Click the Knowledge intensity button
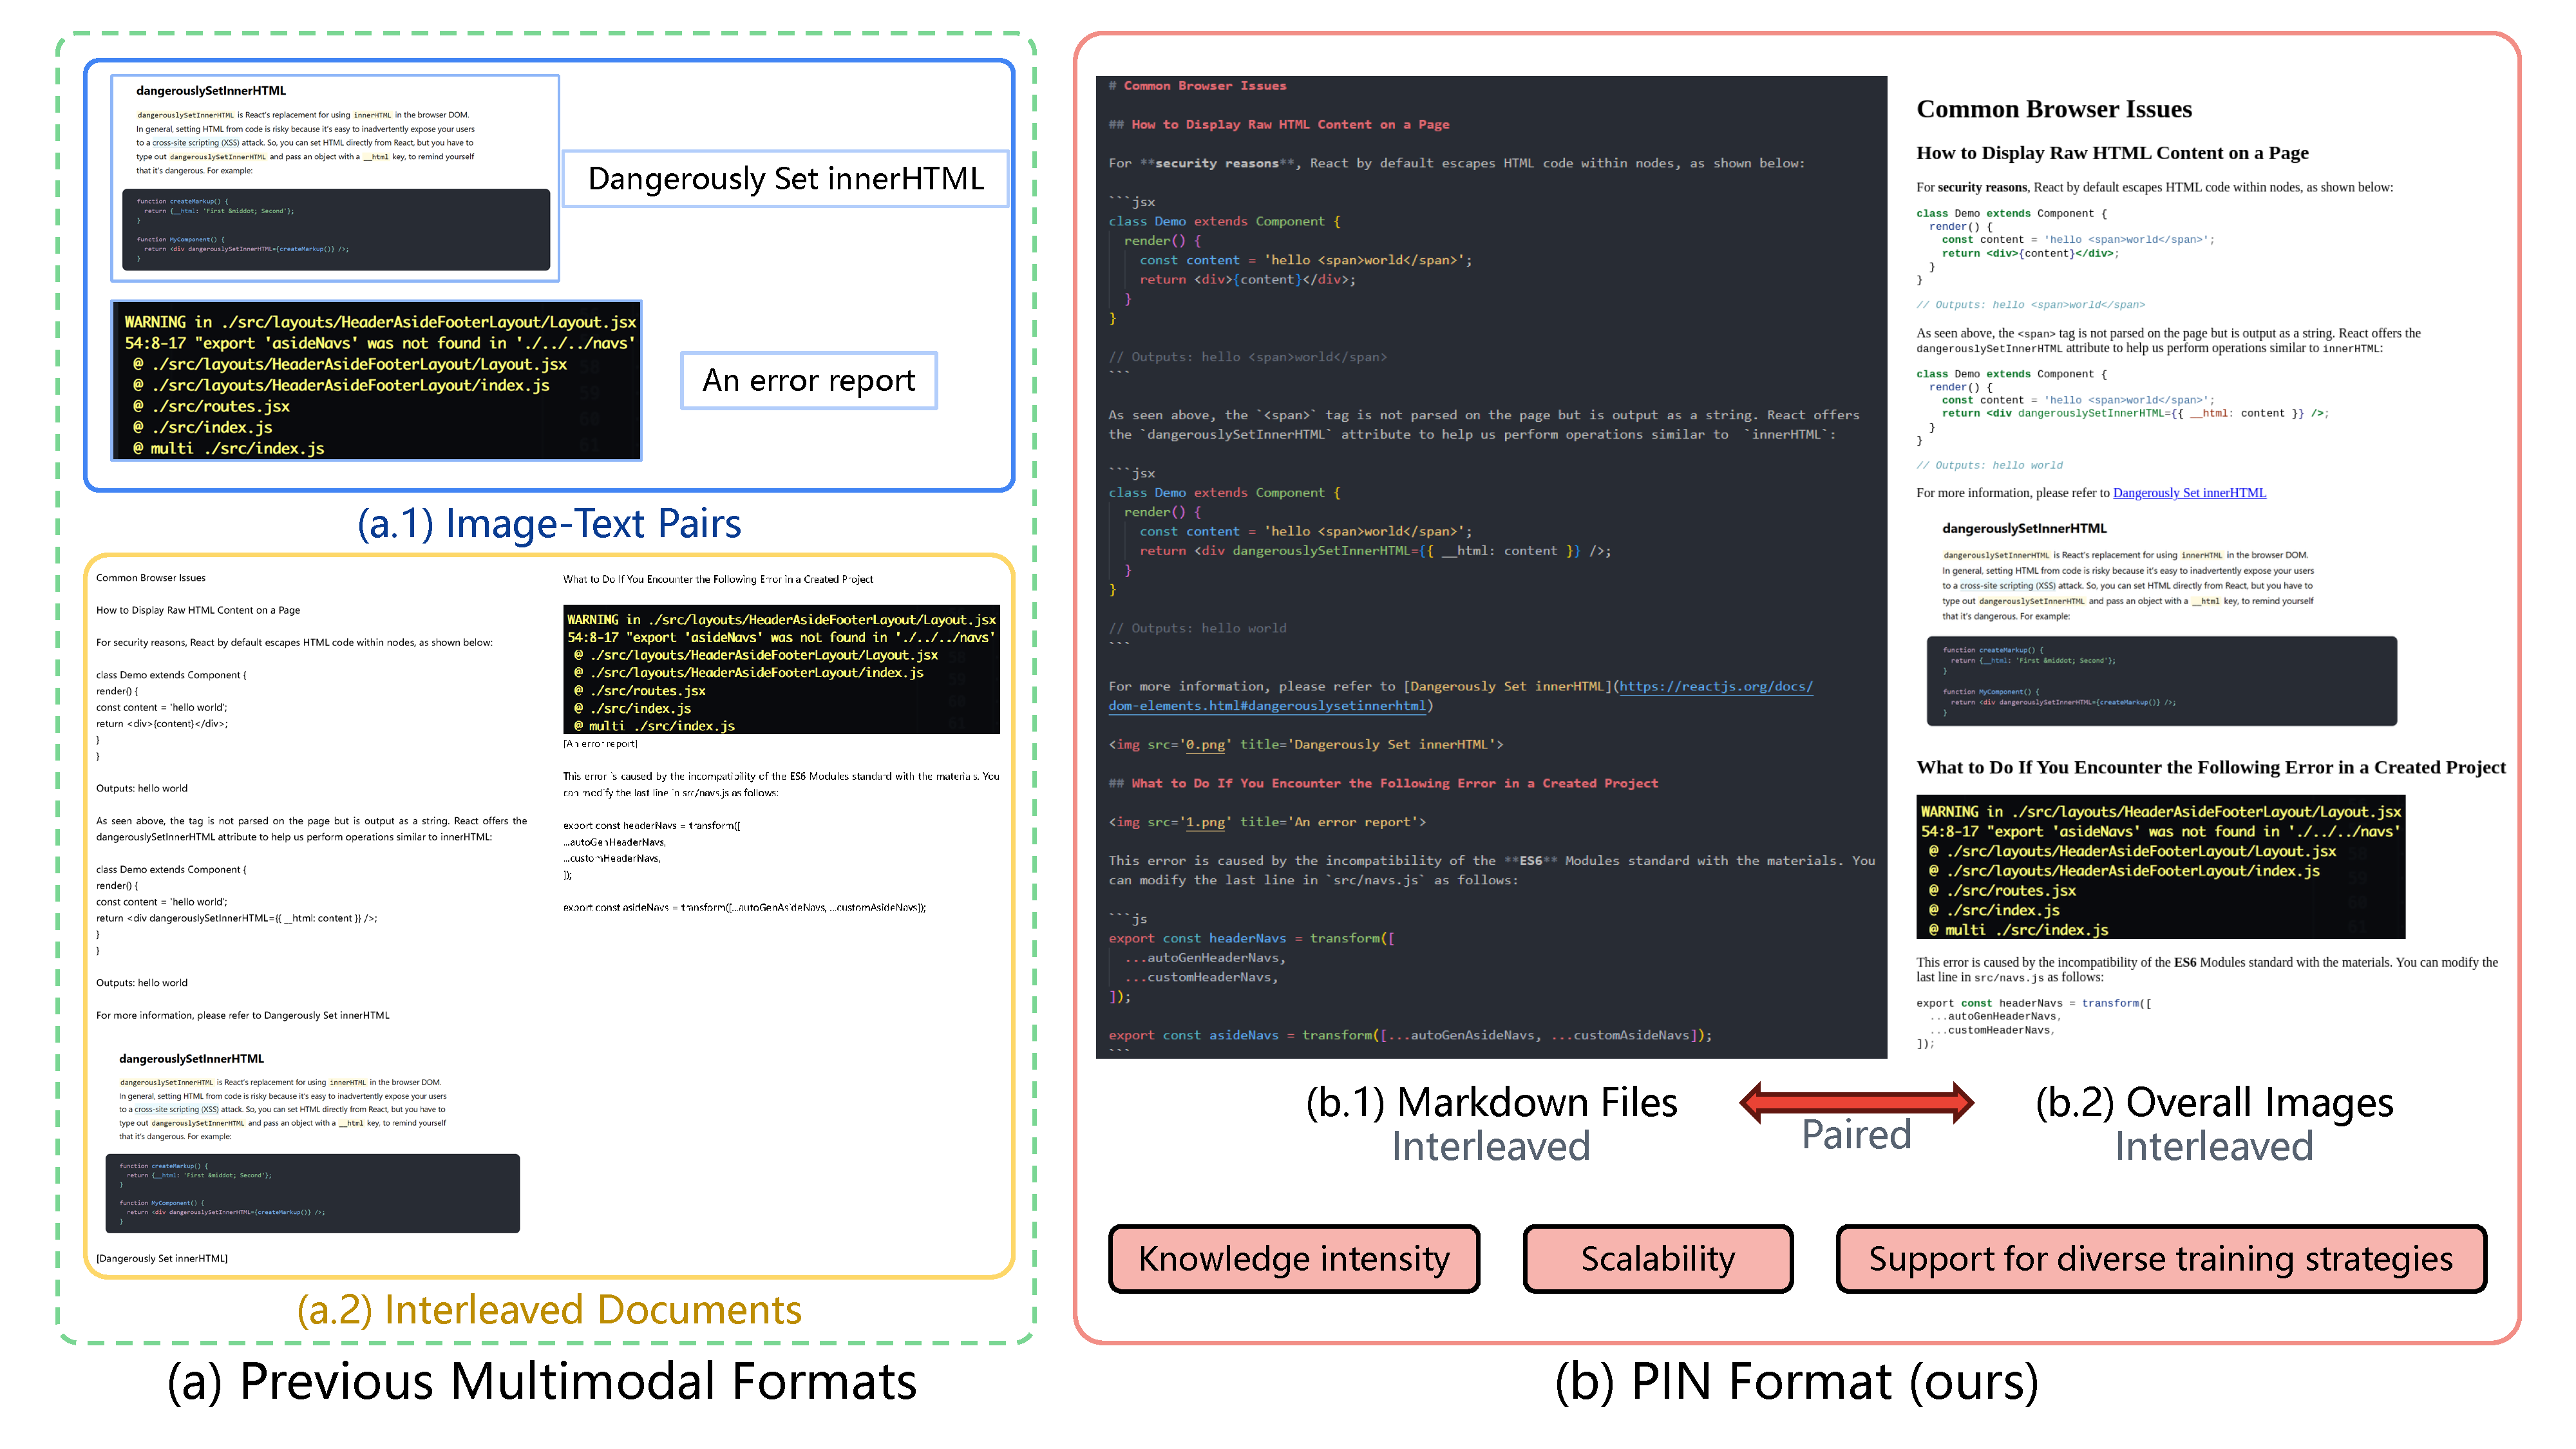 1293,1258
